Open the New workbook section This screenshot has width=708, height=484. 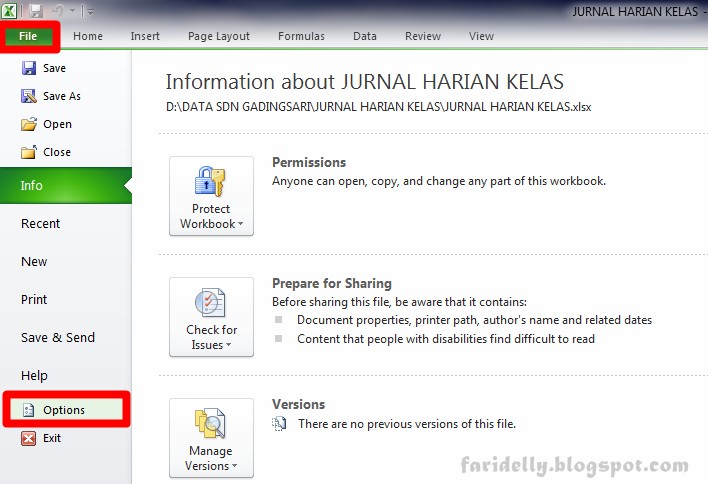(x=34, y=261)
